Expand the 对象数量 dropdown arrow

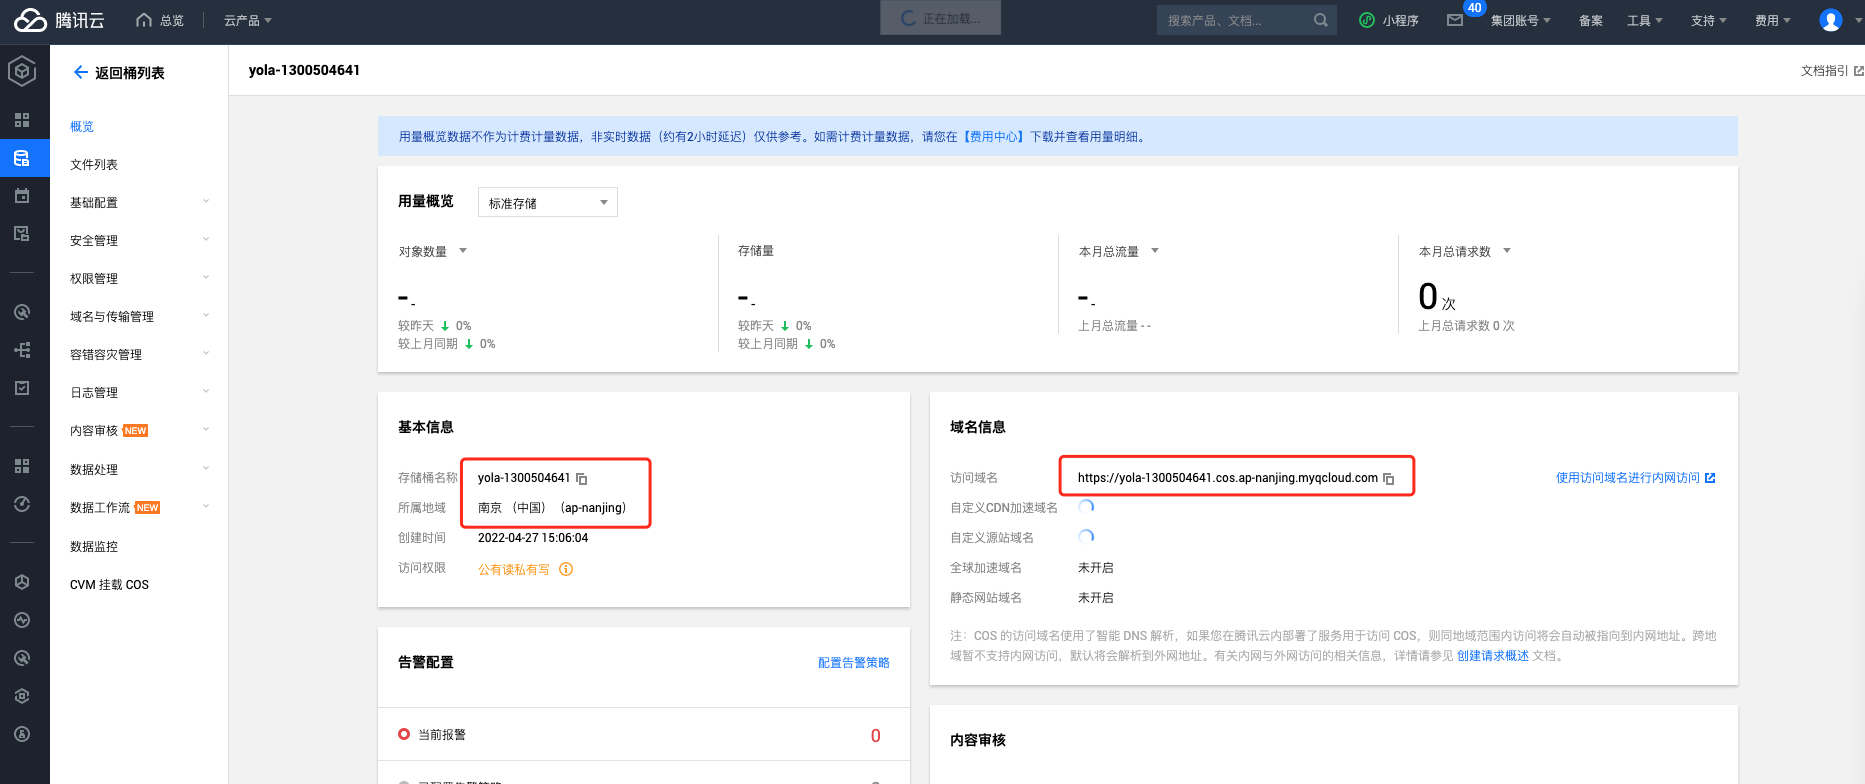click(x=463, y=251)
